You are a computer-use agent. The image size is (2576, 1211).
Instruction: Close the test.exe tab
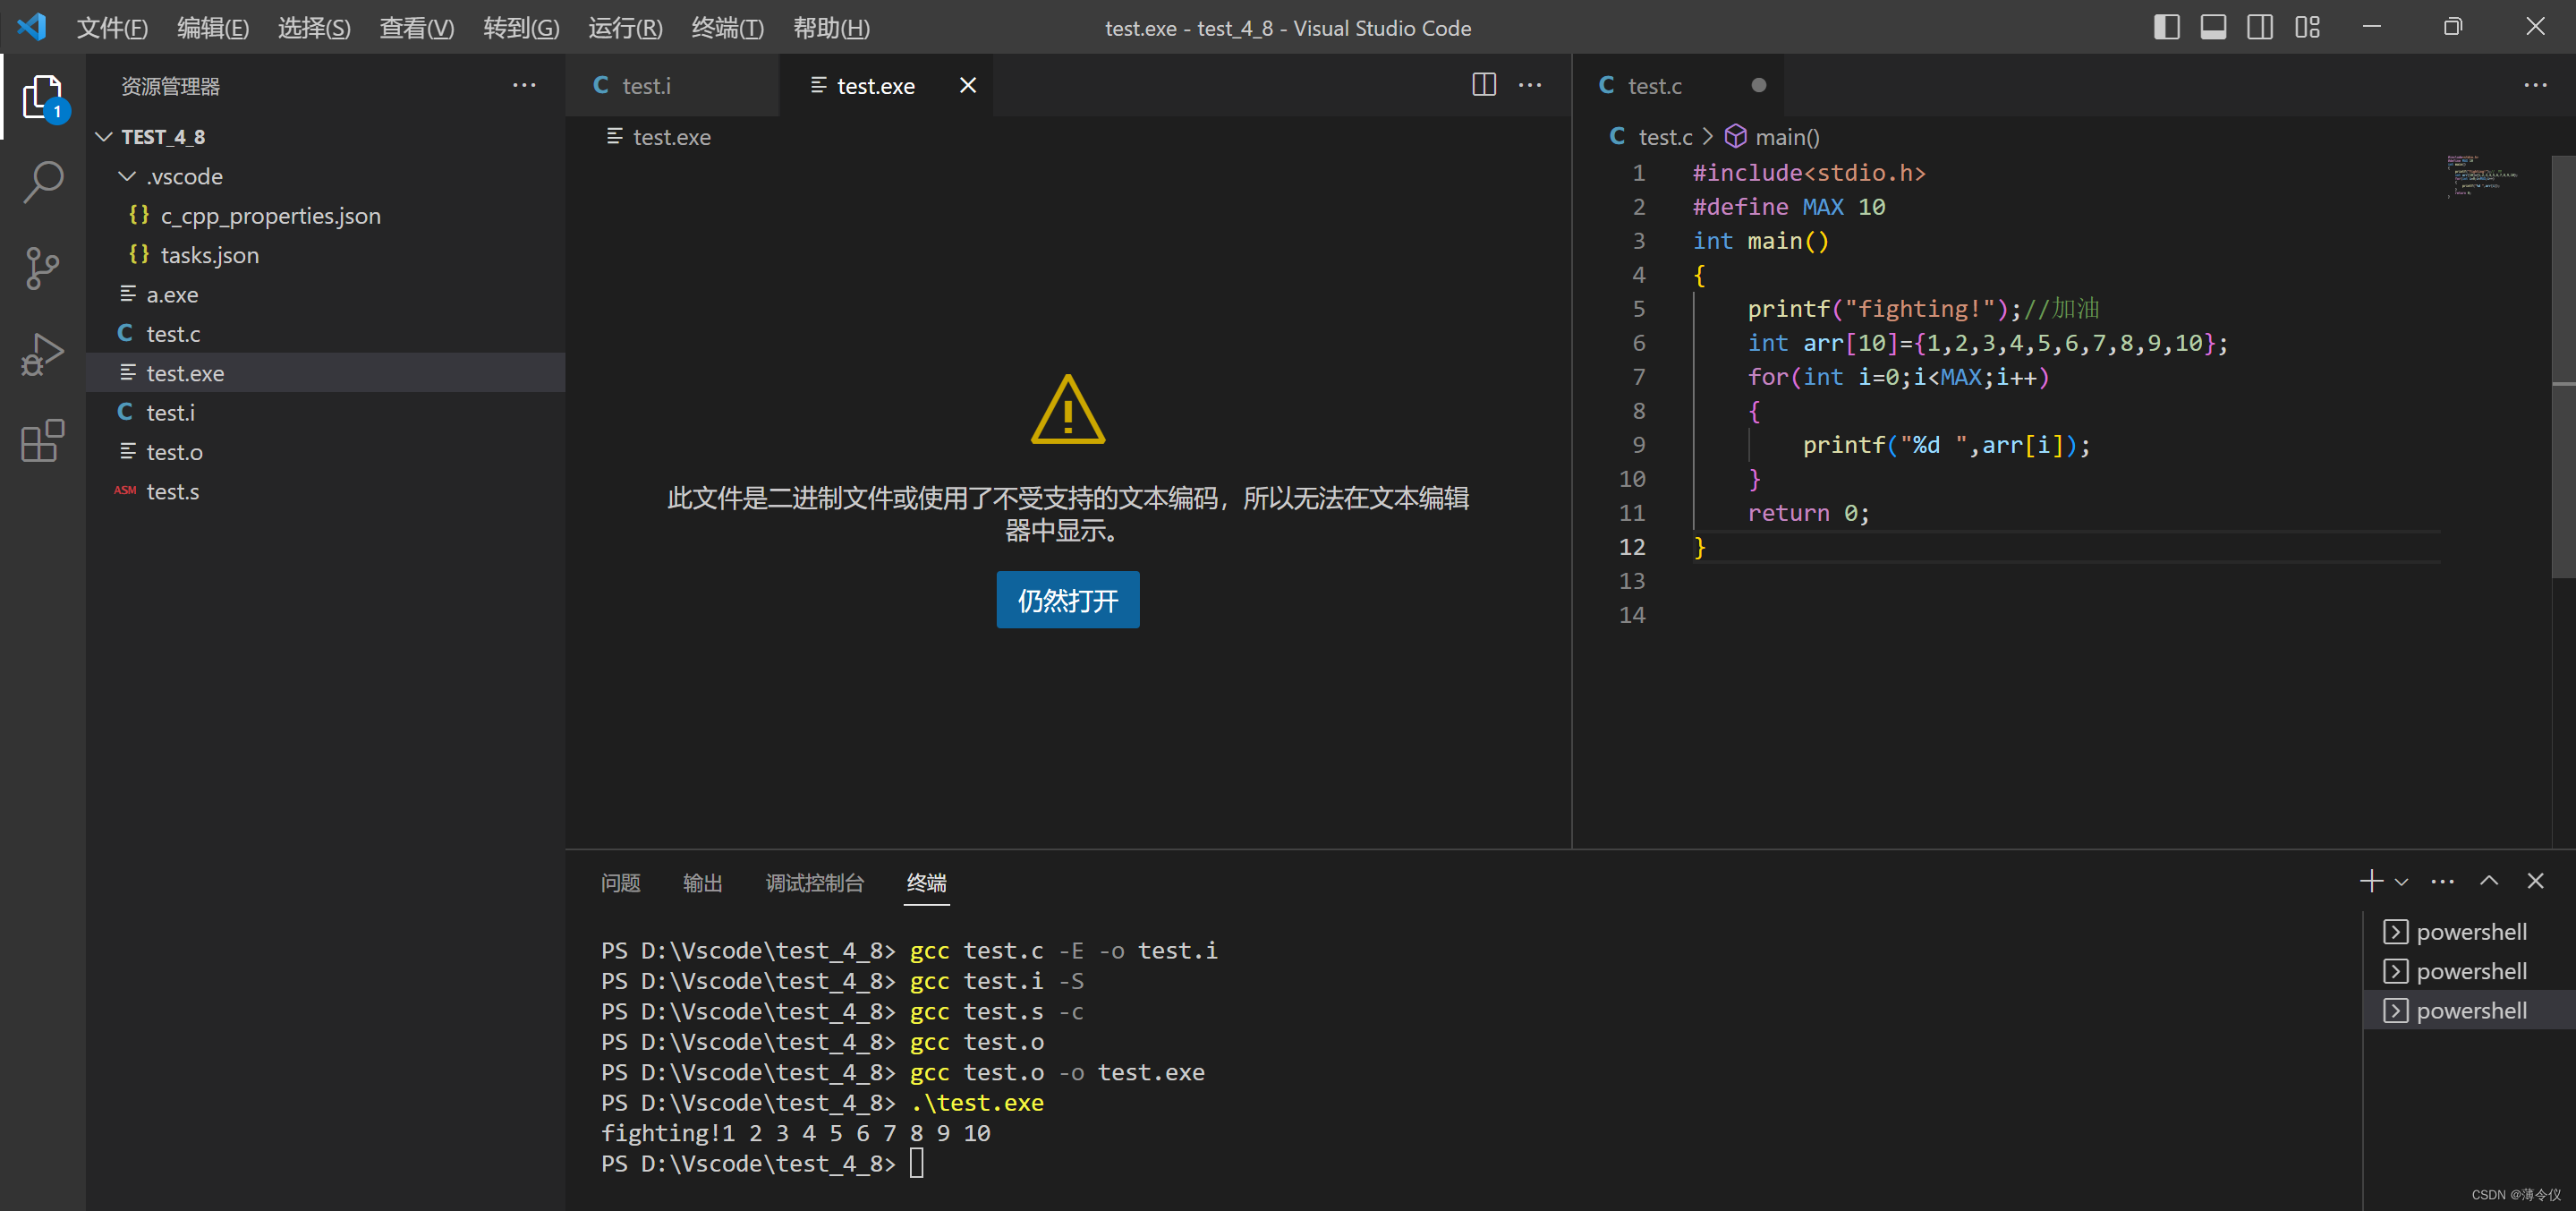[967, 85]
